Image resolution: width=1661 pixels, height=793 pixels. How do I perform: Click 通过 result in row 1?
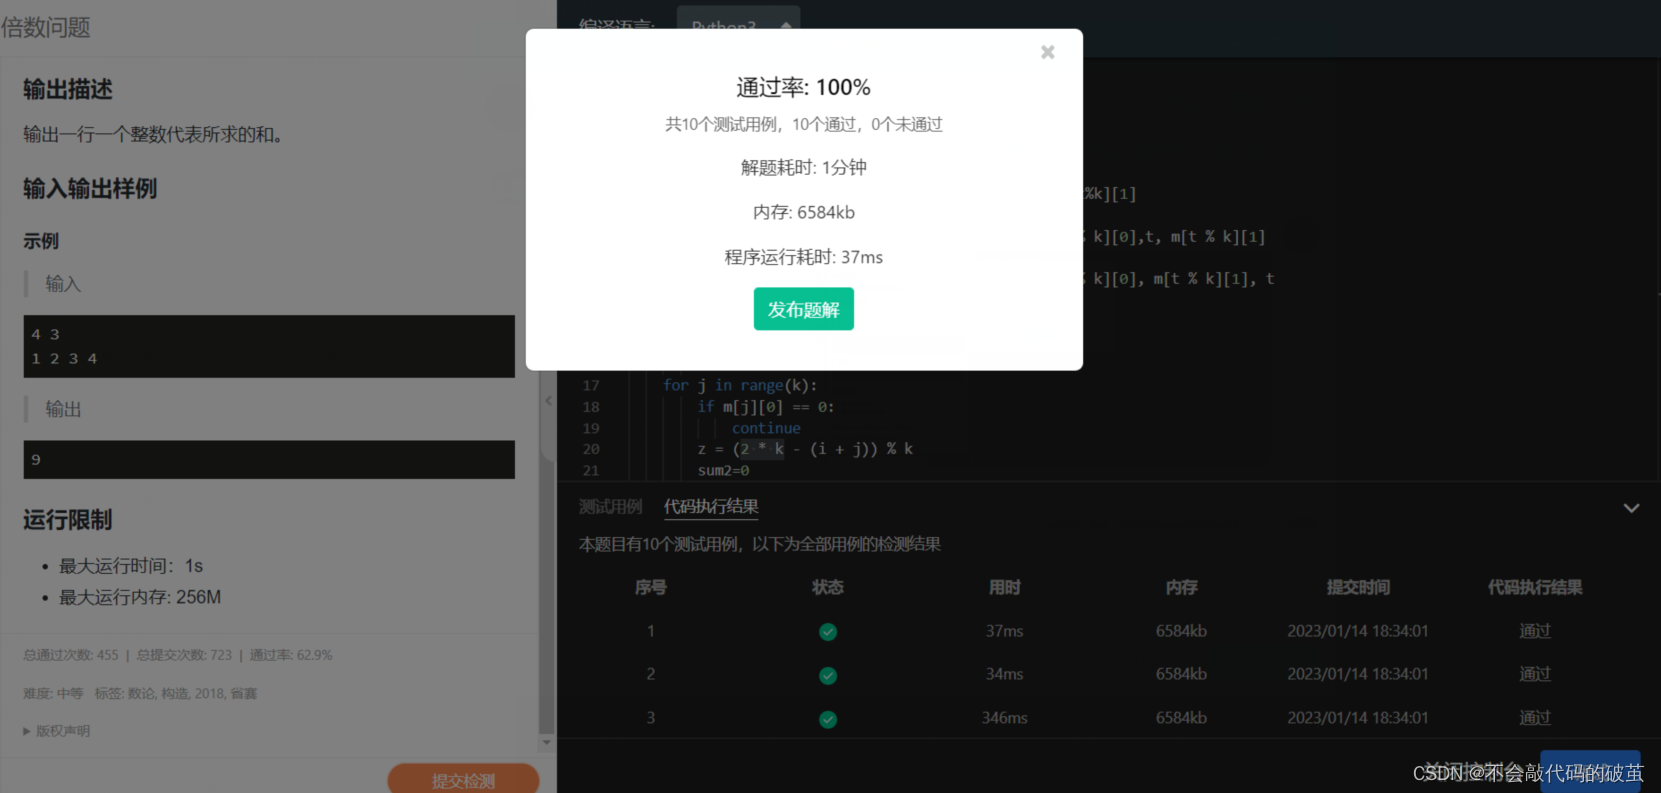[1535, 631]
